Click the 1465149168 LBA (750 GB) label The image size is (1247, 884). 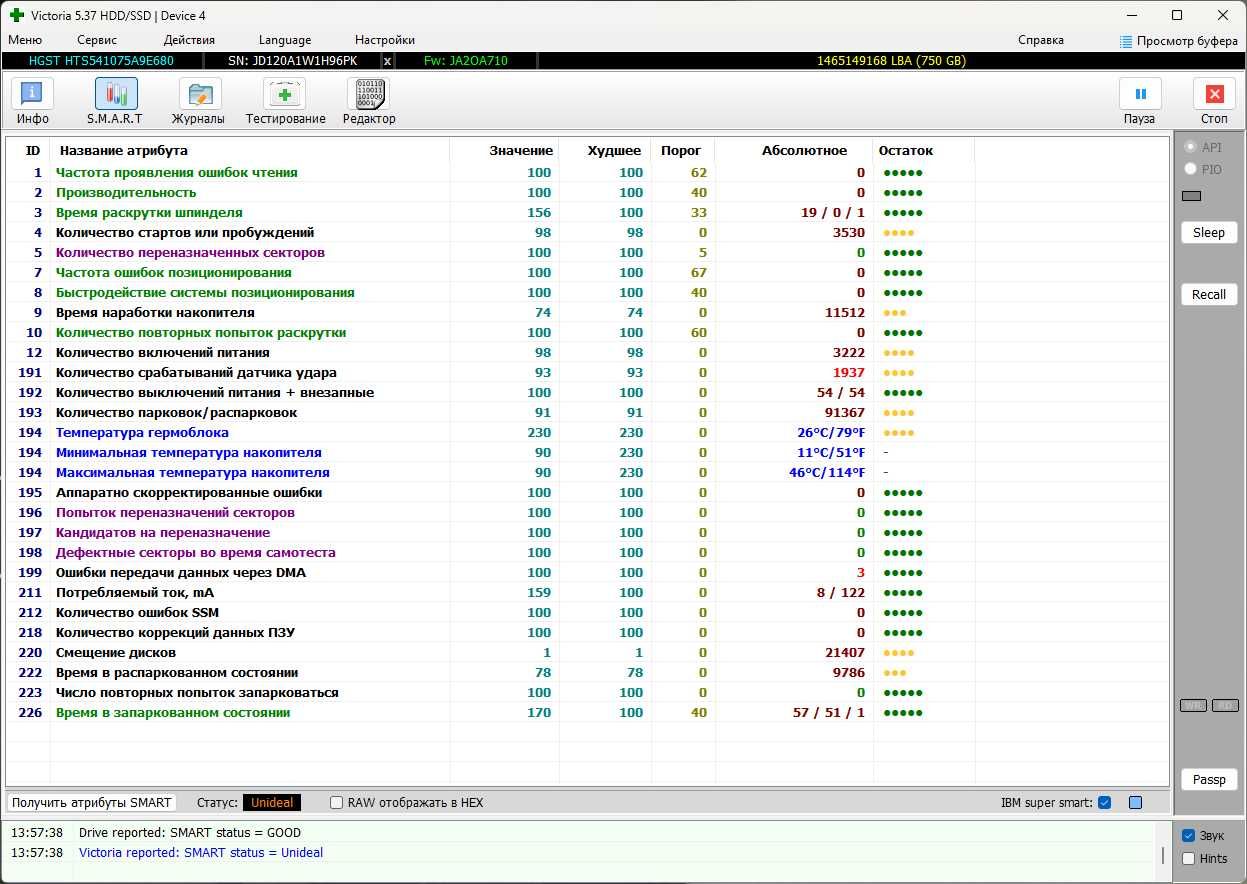(891, 61)
